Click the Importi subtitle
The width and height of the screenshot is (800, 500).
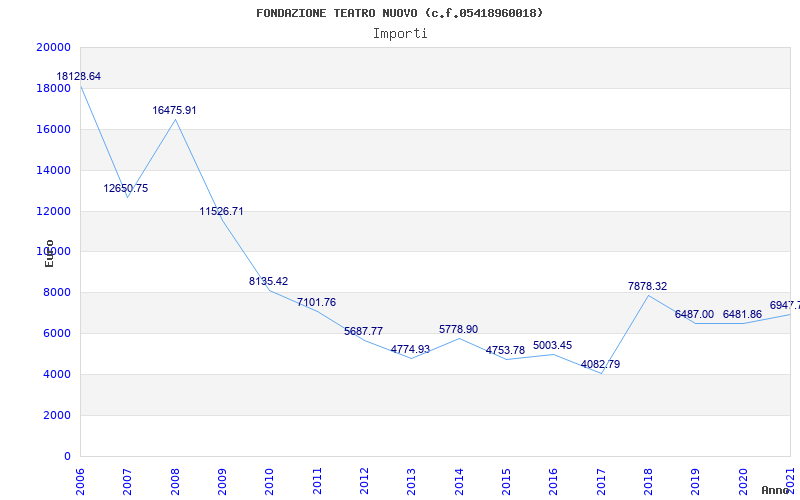(400, 34)
